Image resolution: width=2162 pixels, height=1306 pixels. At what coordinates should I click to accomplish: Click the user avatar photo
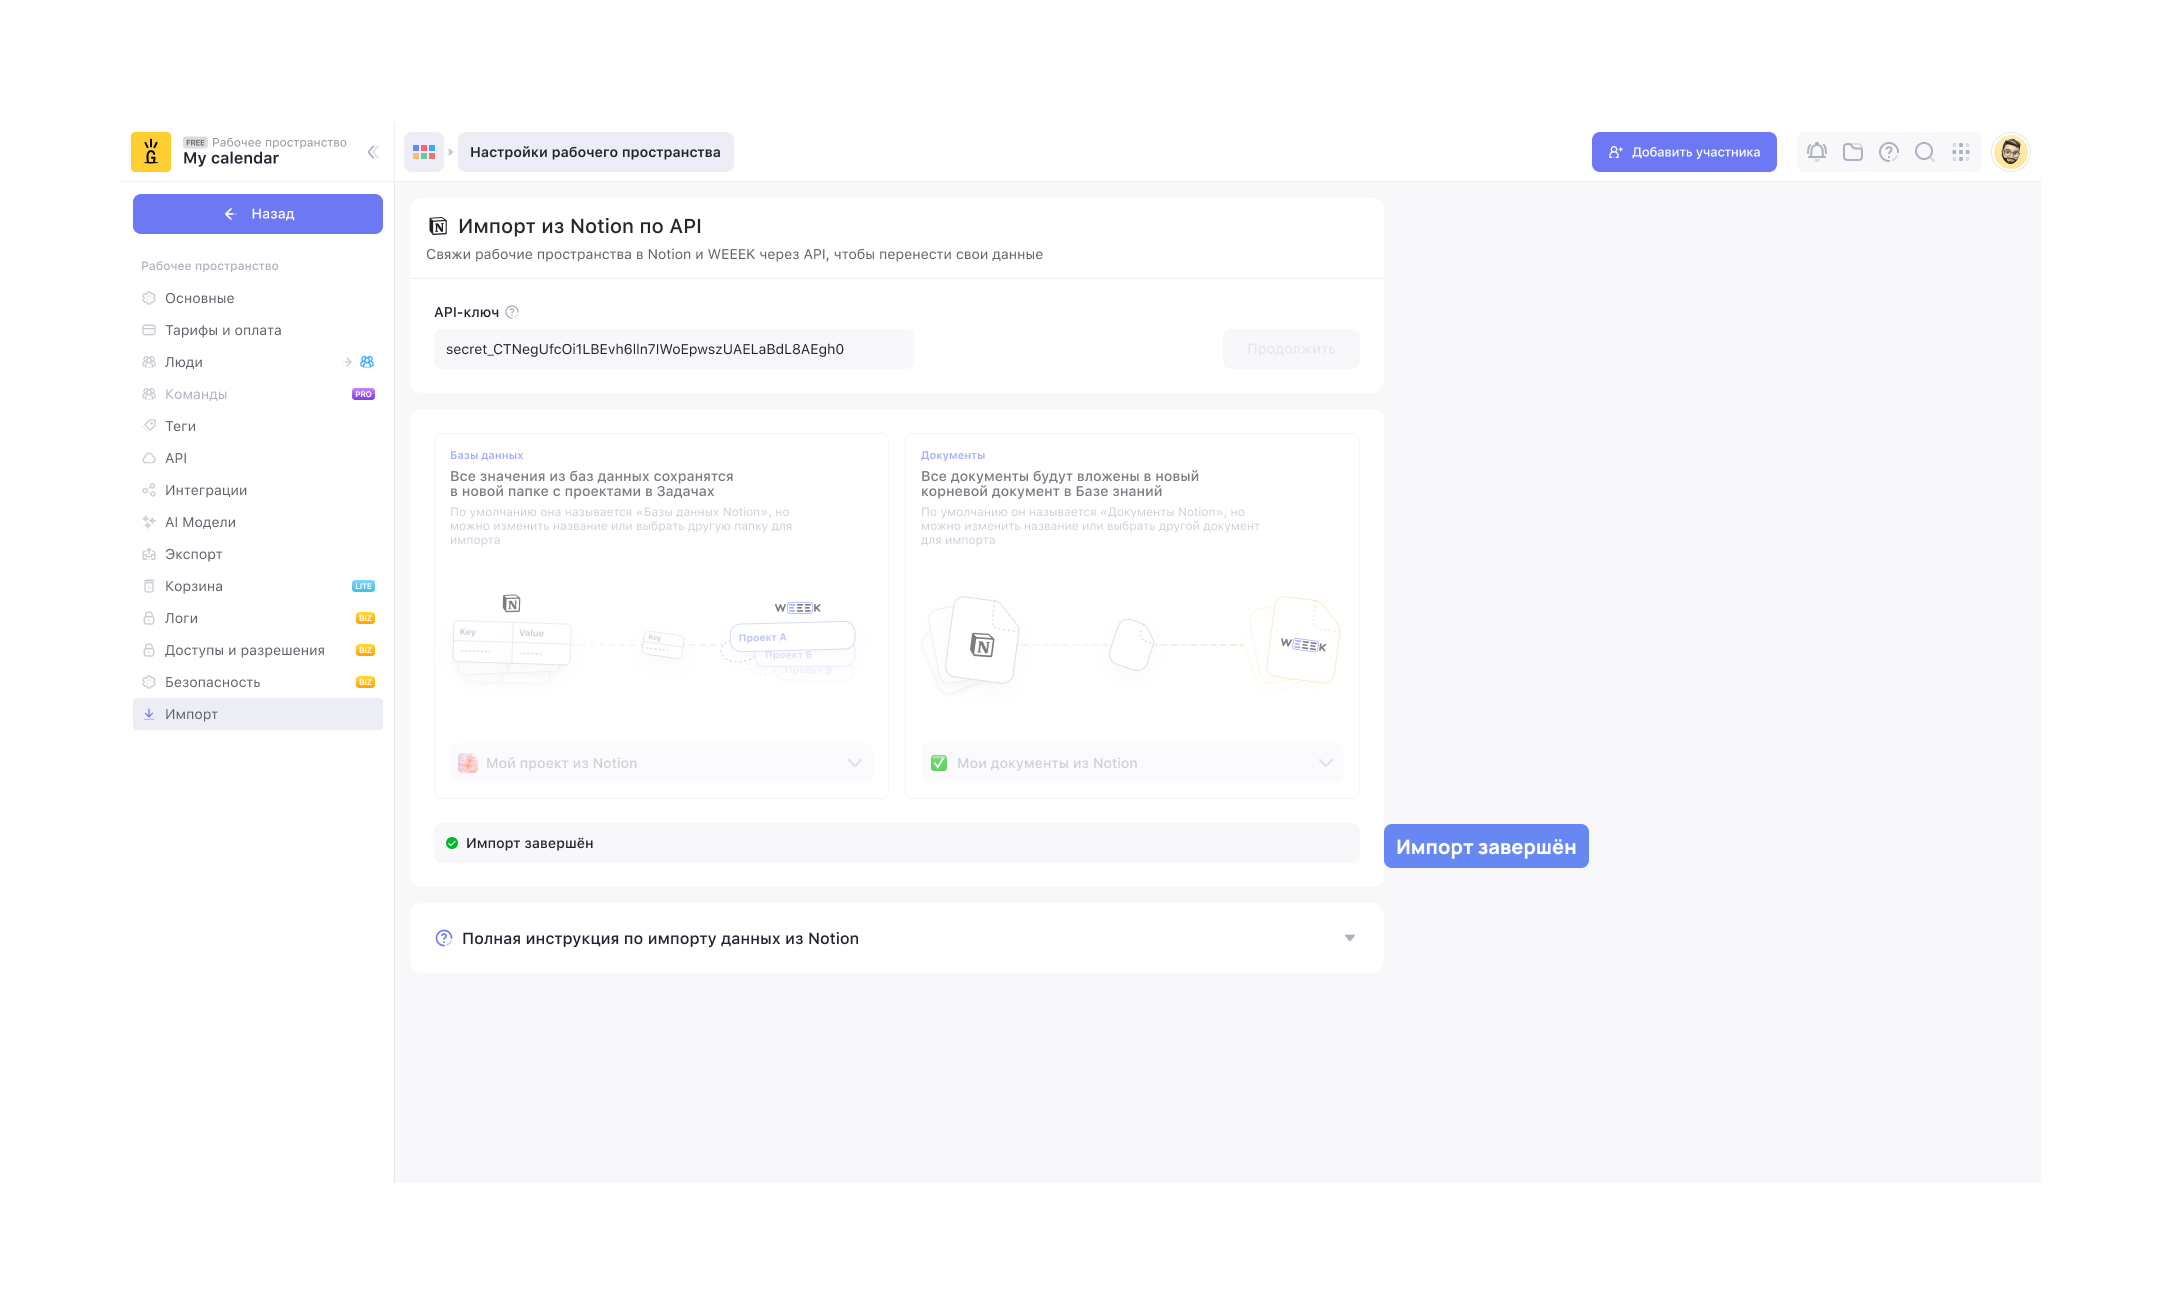pos(2010,152)
